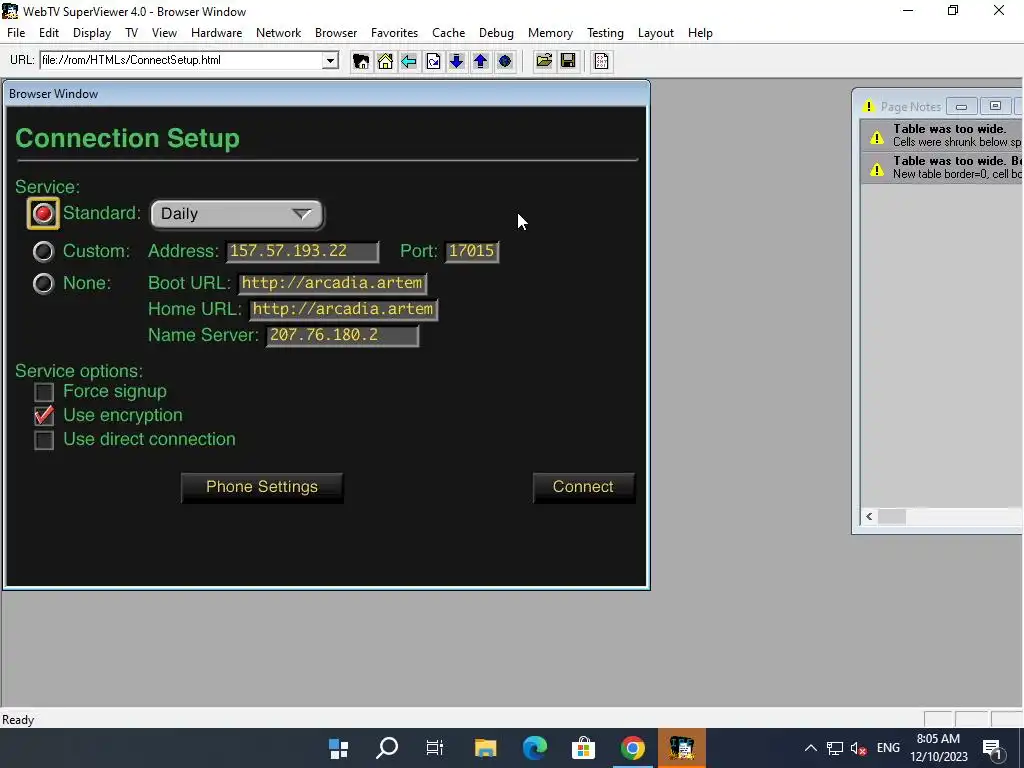
Task: Open the File menu
Action: (x=16, y=33)
